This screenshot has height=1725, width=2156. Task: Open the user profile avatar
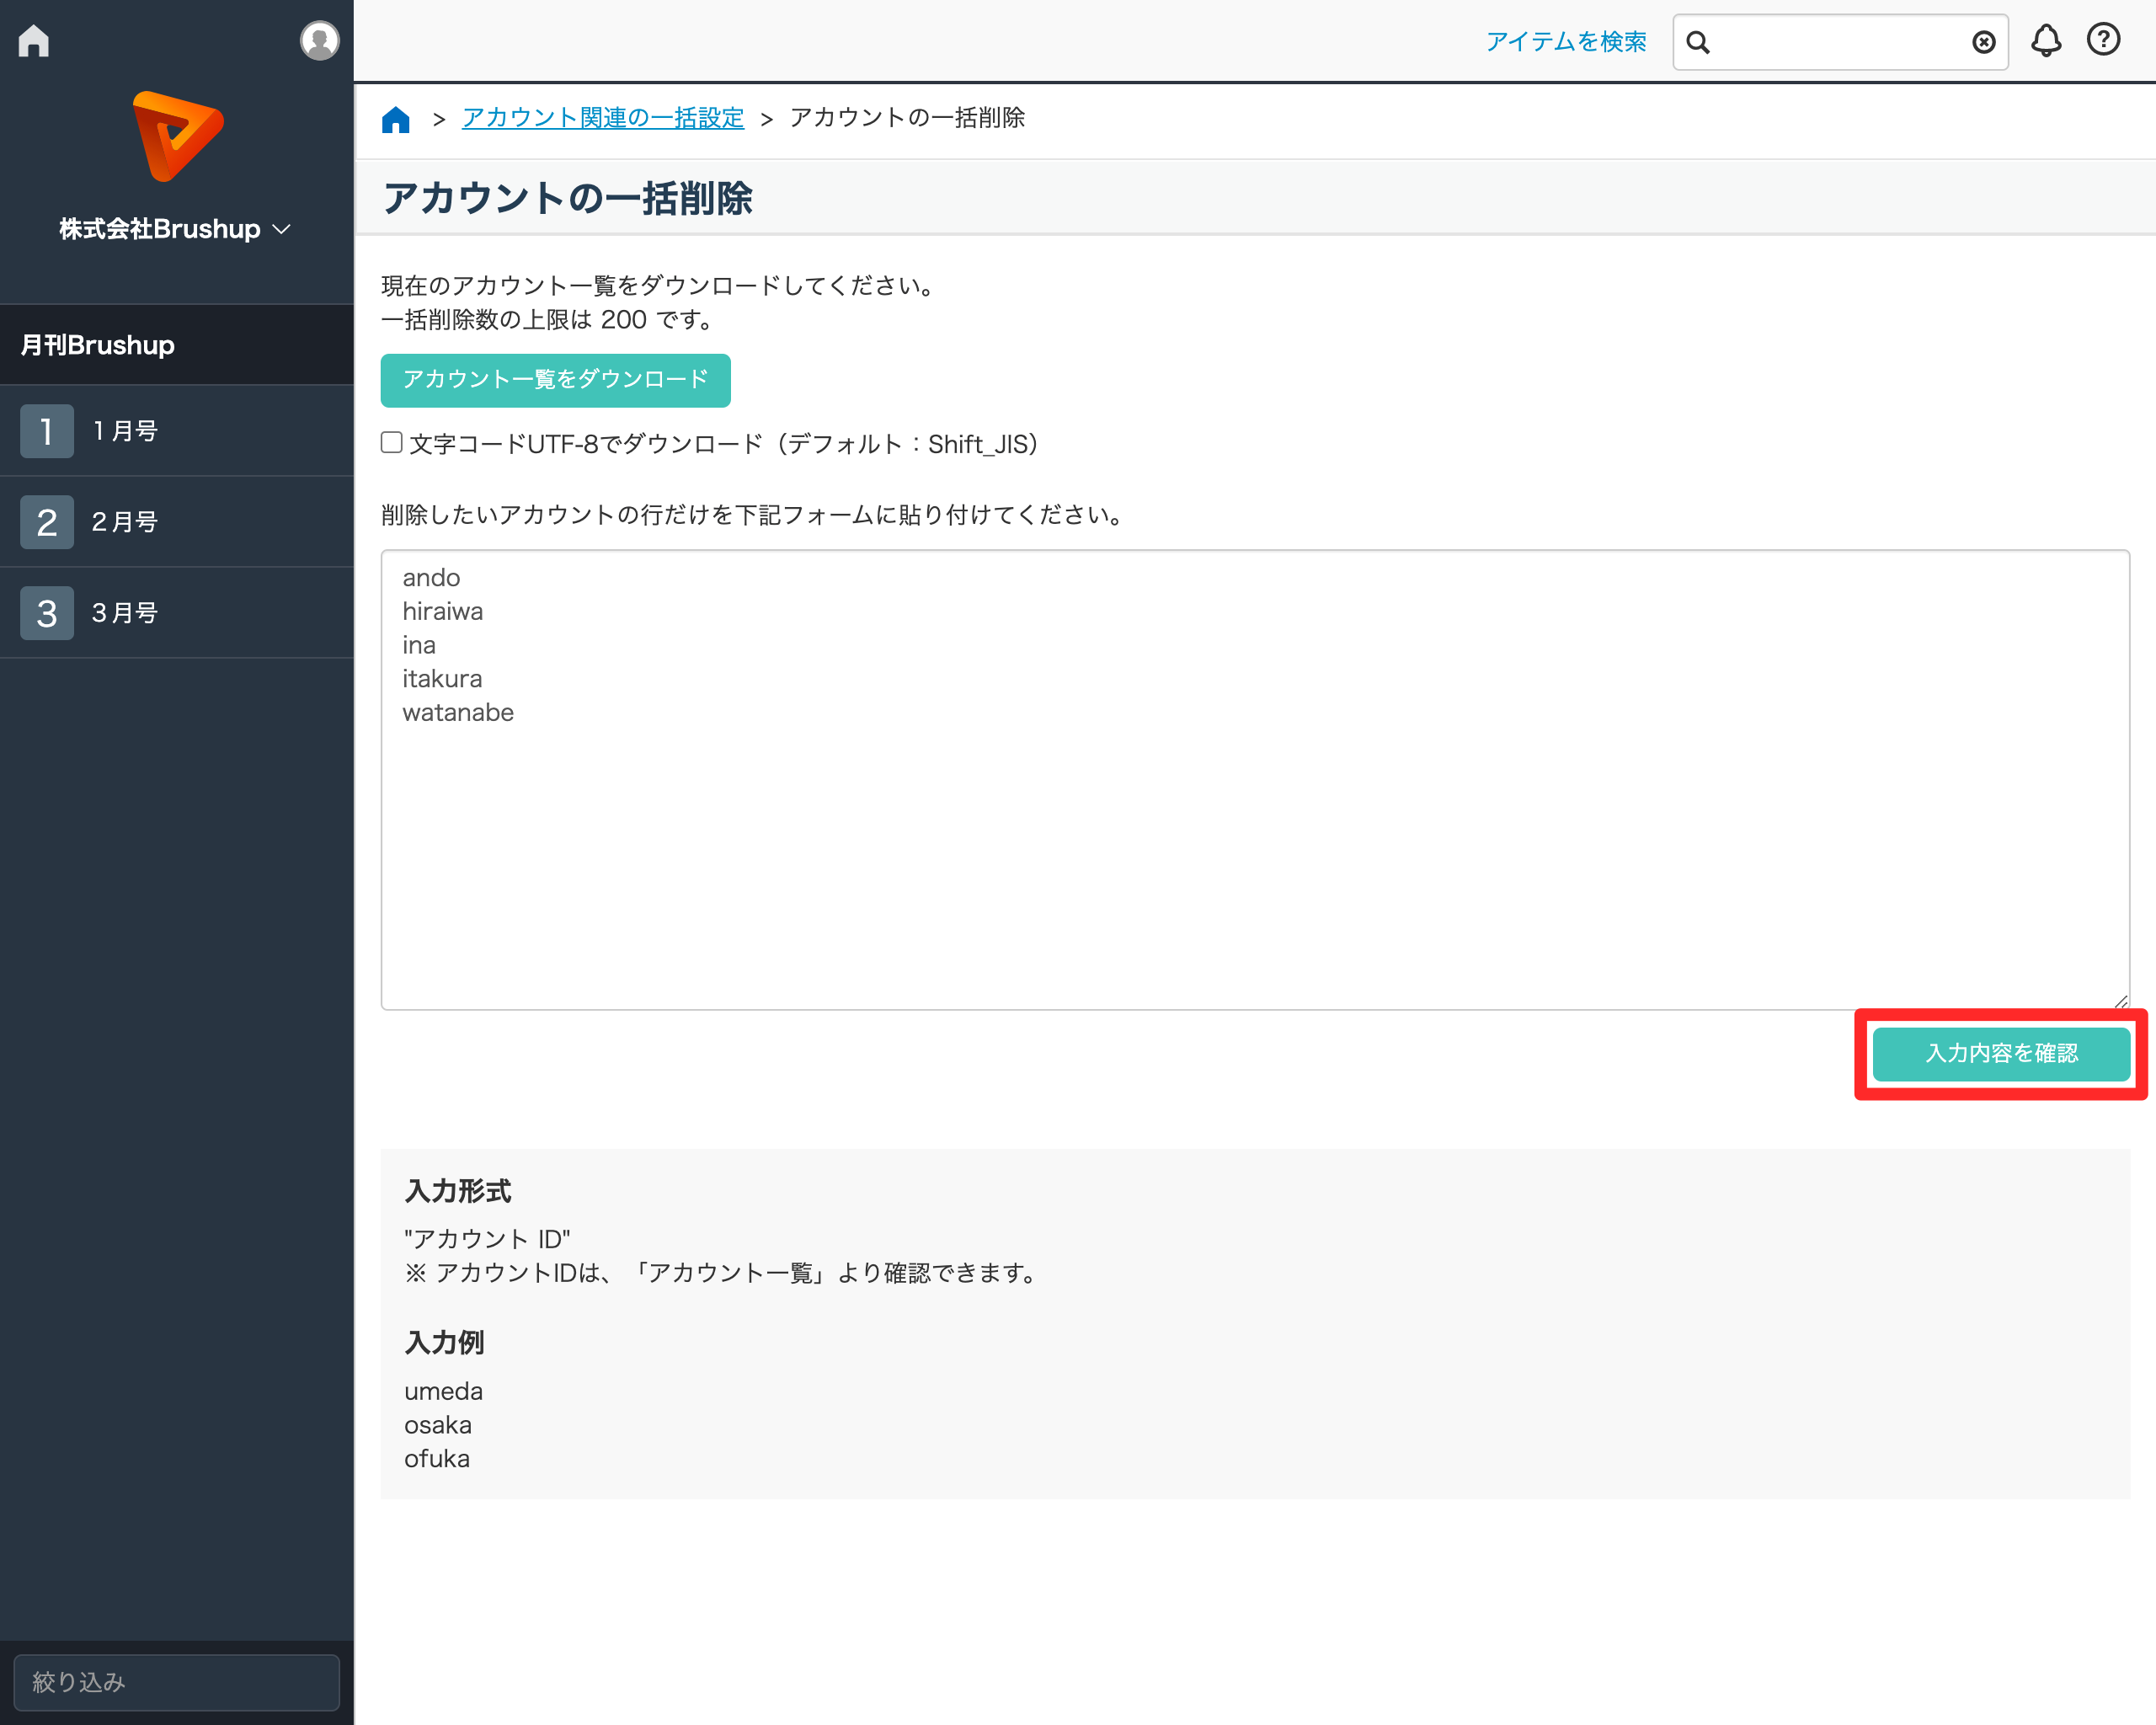coord(319,41)
